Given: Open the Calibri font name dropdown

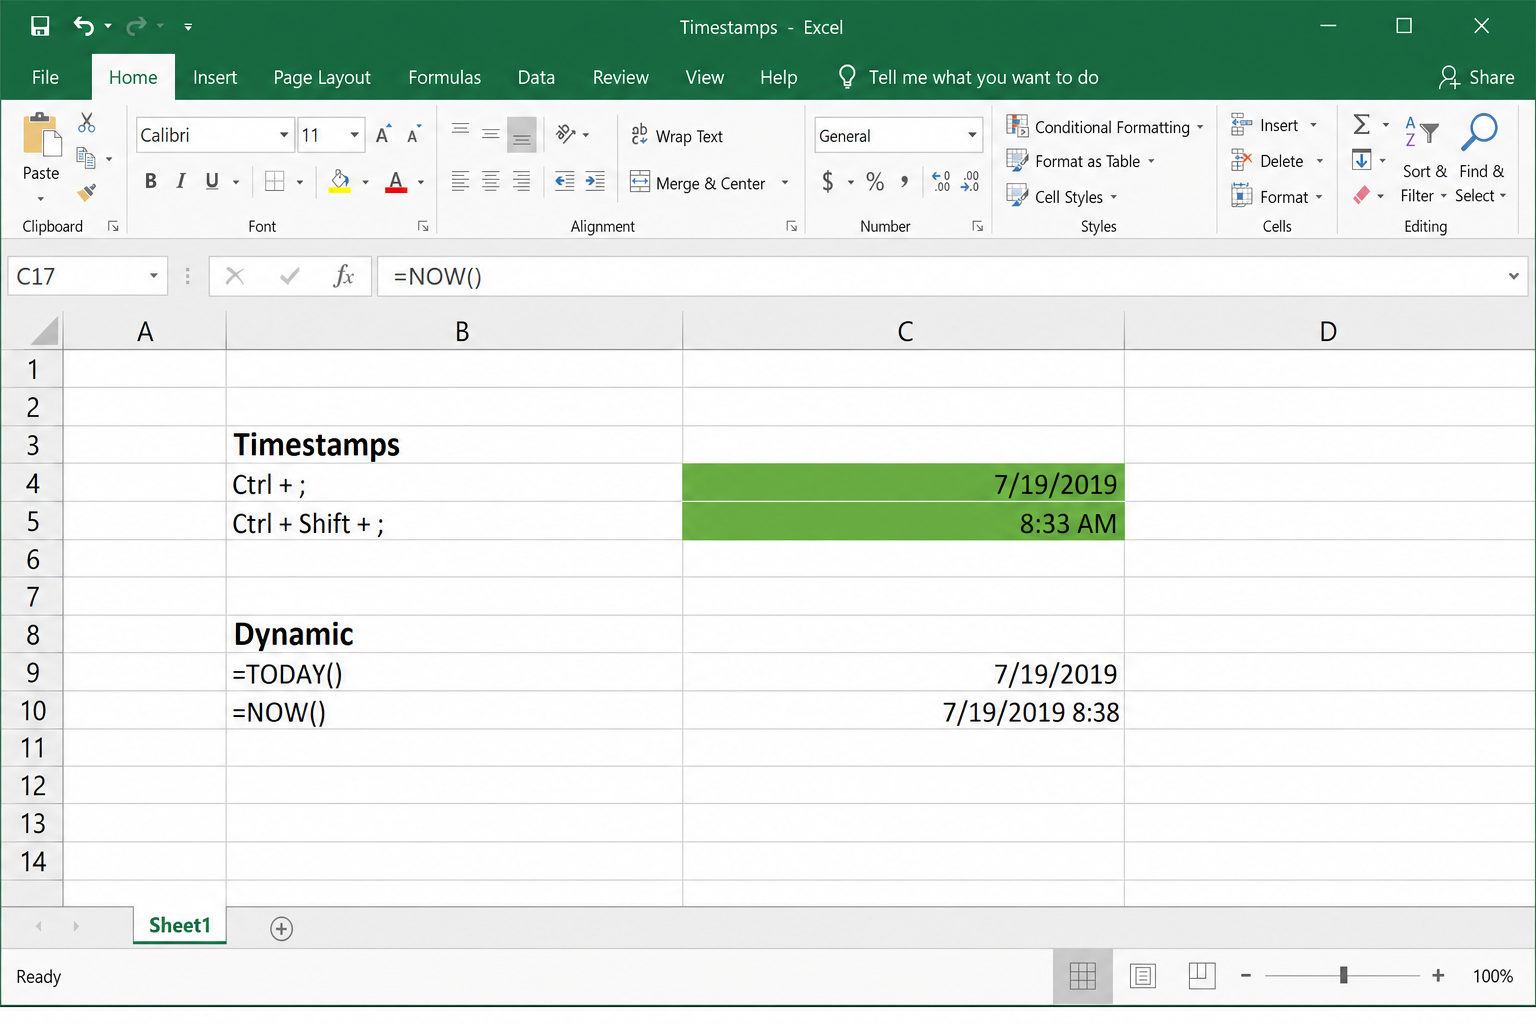Looking at the screenshot, I should click(x=284, y=135).
